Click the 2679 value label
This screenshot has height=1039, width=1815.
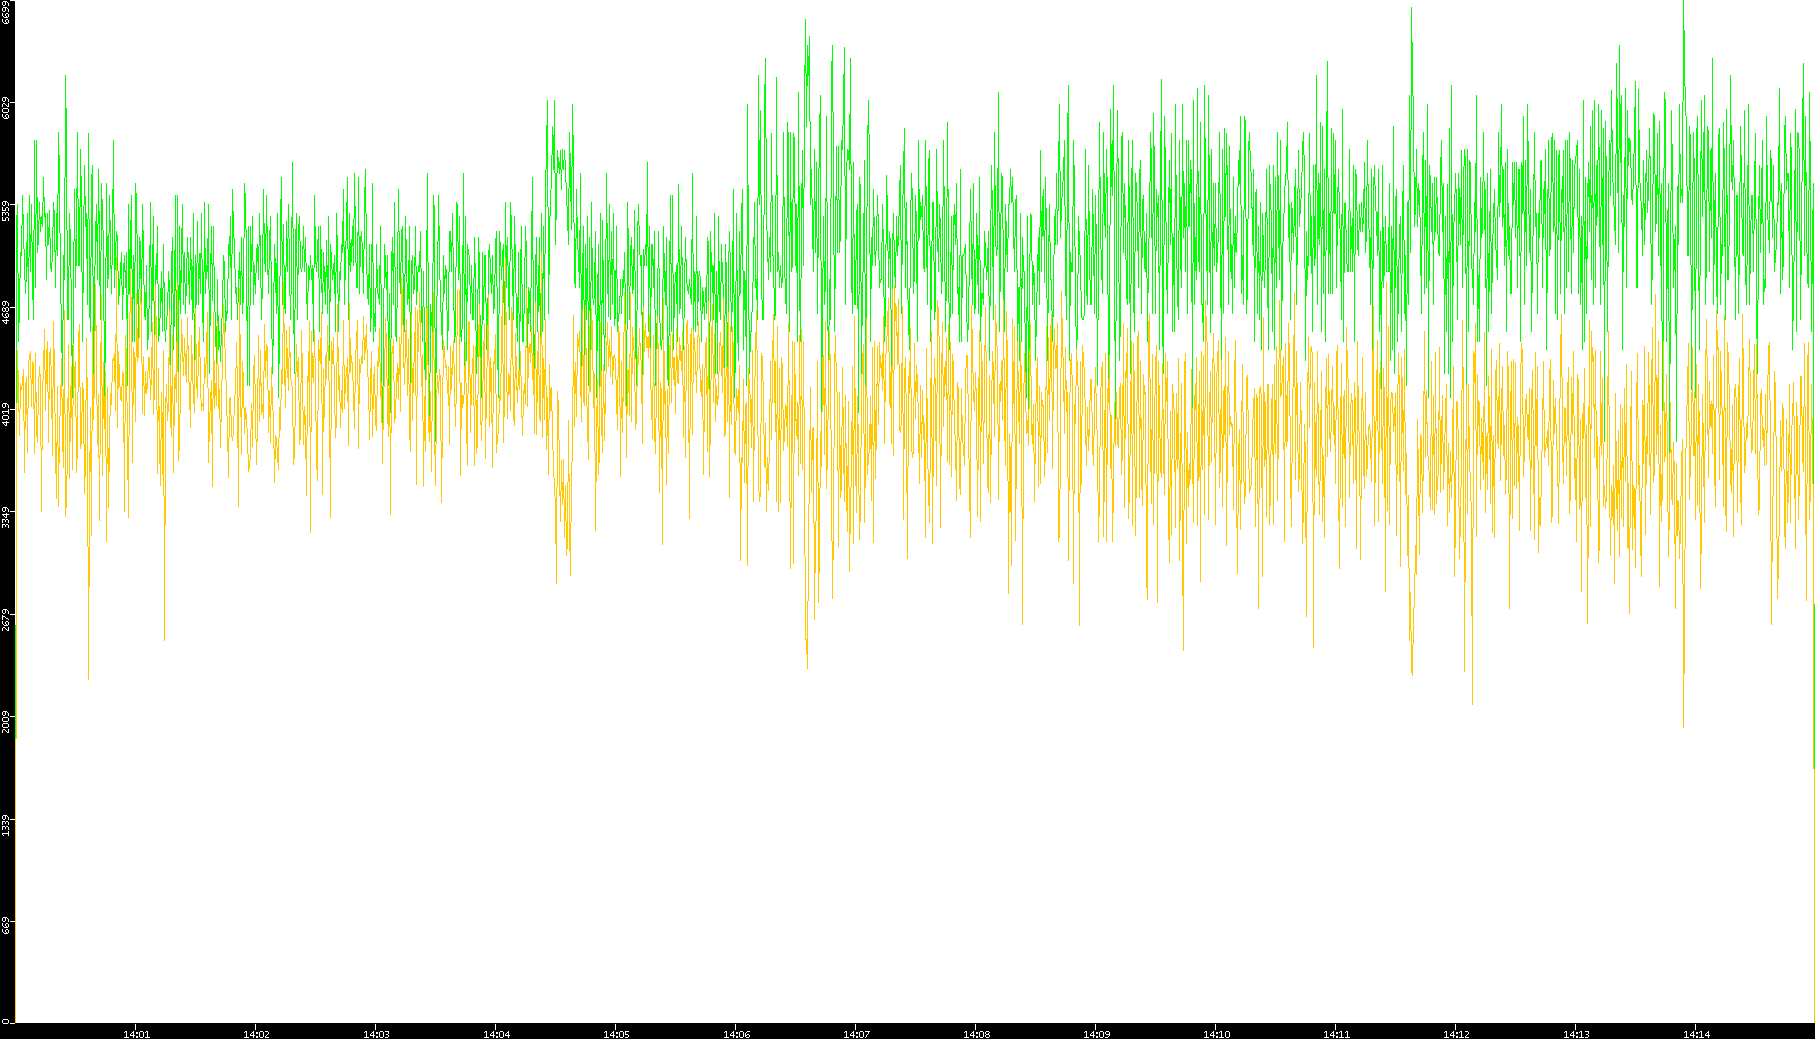click(6, 619)
